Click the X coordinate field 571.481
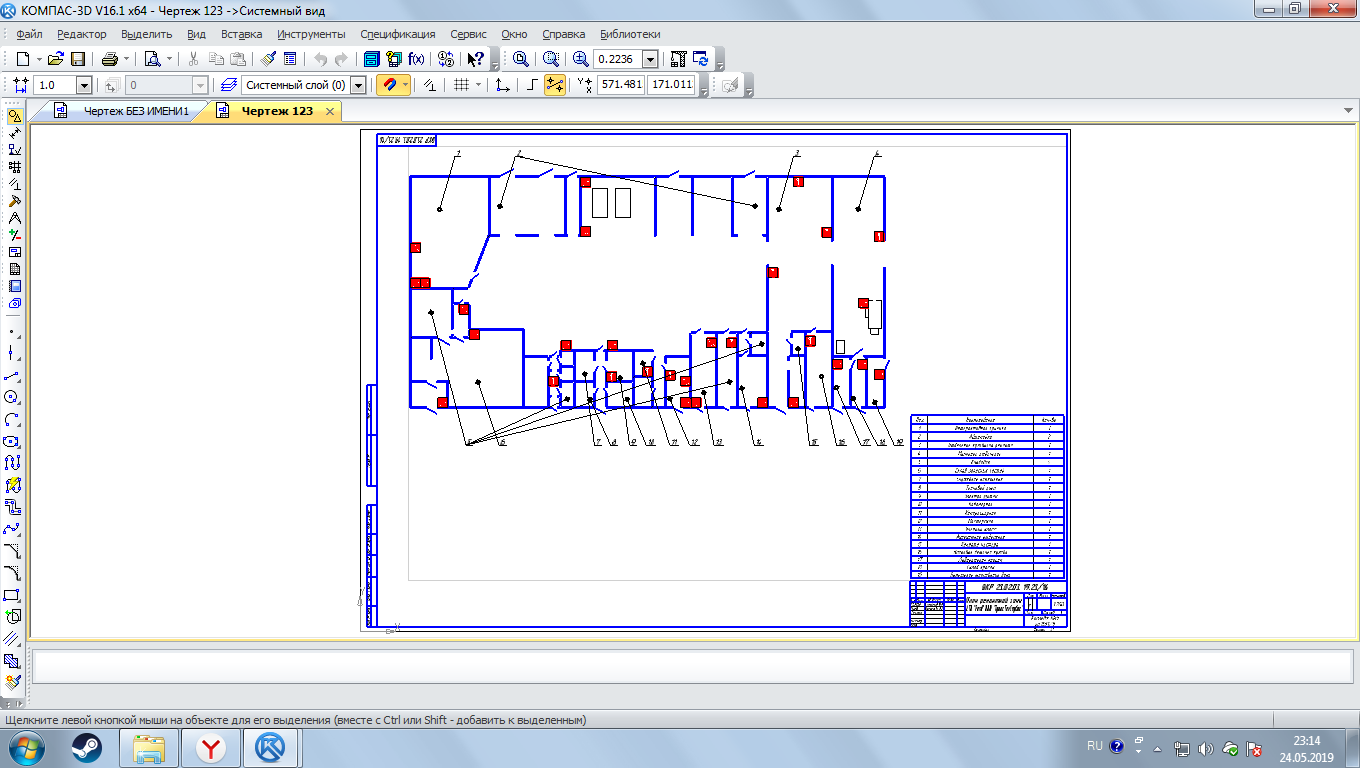This screenshot has height=768, width=1360. click(621, 86)
